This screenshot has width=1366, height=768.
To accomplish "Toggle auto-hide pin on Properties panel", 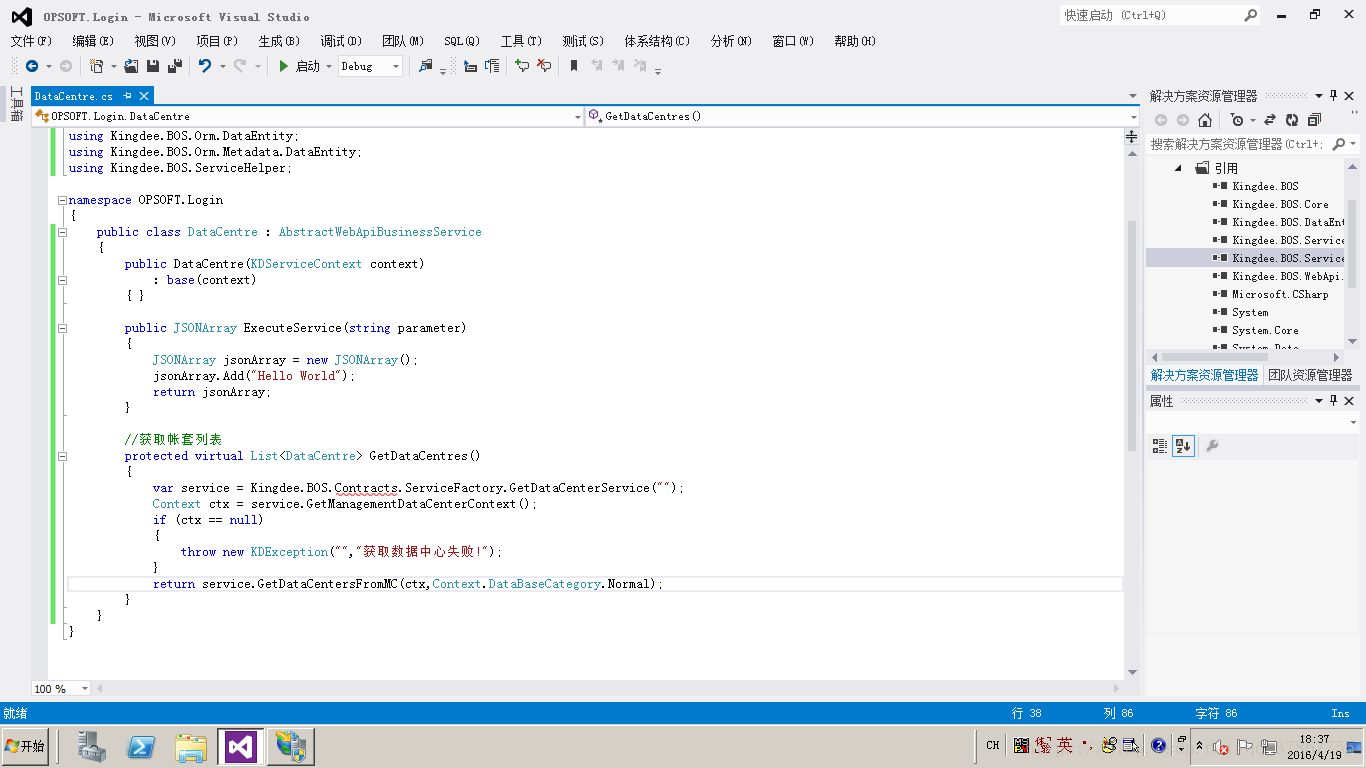I will pos(1333,401).
